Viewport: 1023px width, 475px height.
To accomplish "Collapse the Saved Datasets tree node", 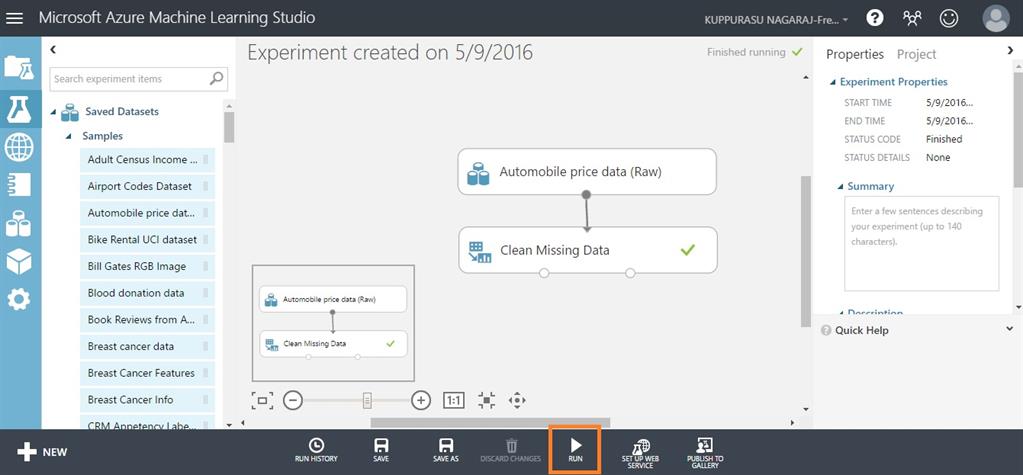I will 53,112.
